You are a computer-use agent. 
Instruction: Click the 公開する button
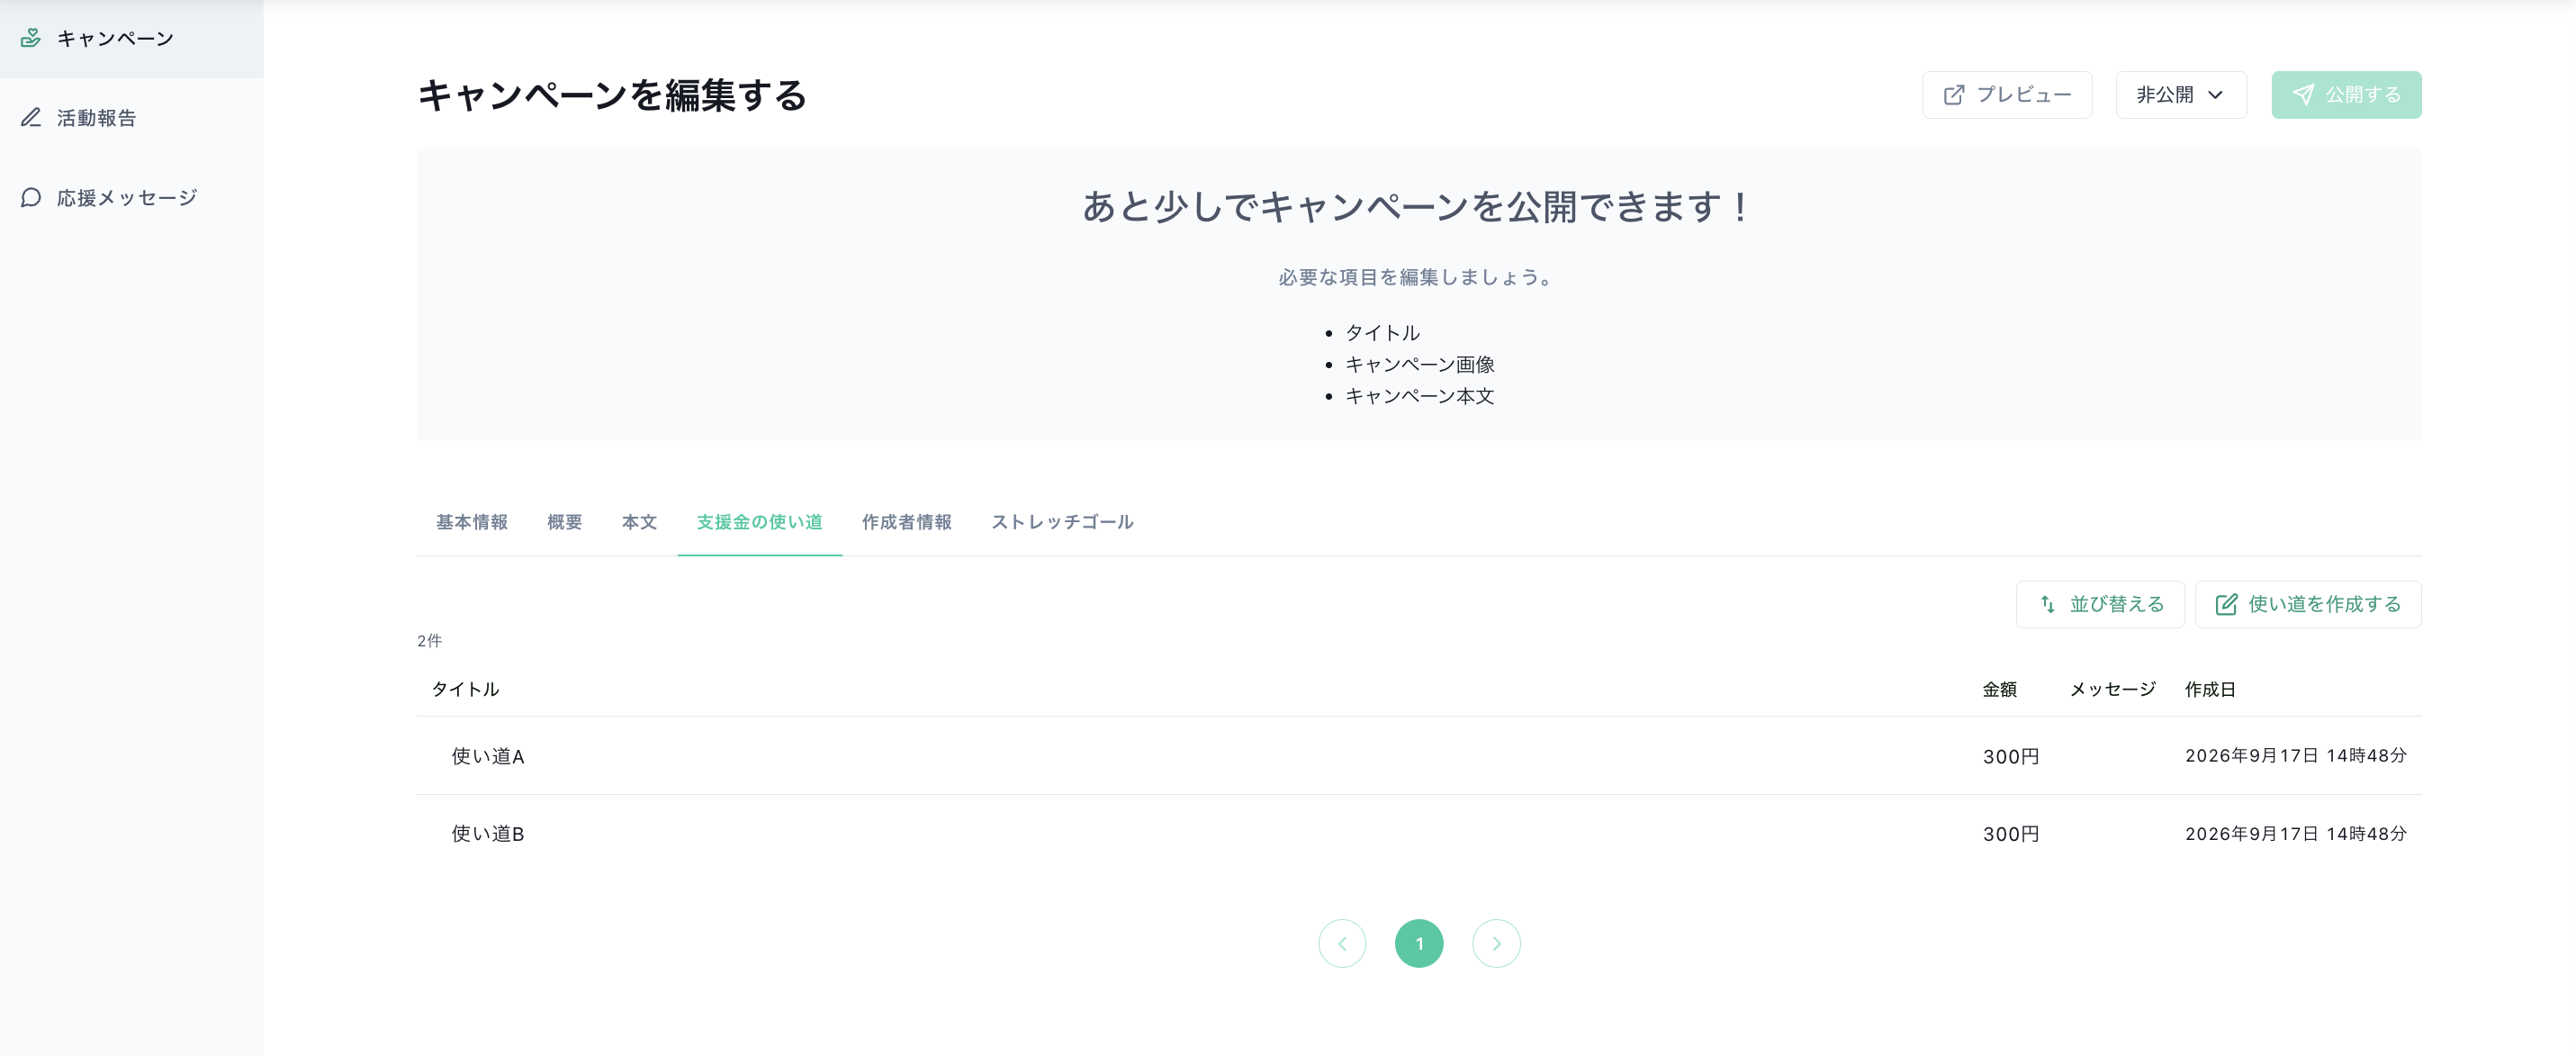[2346, 95]
